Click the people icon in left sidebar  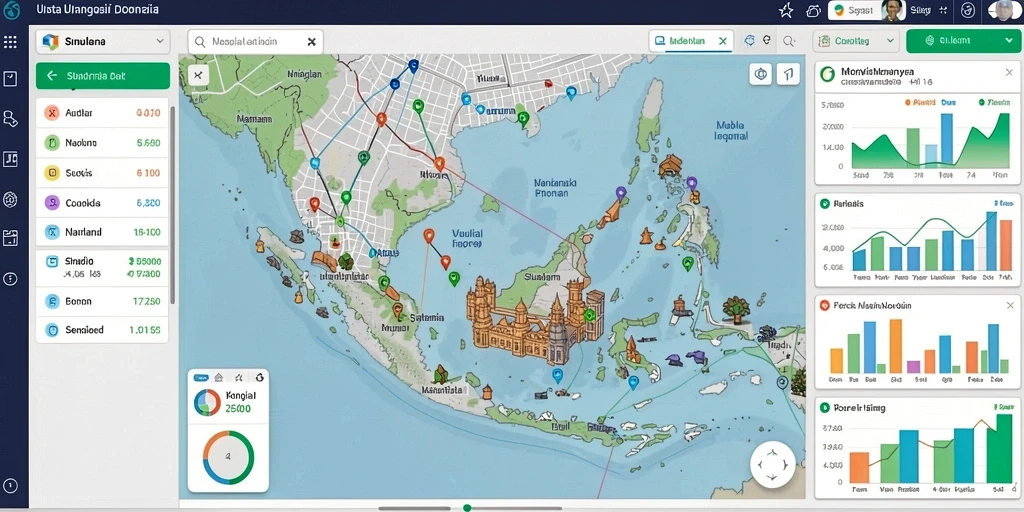(x=10, y=119)
